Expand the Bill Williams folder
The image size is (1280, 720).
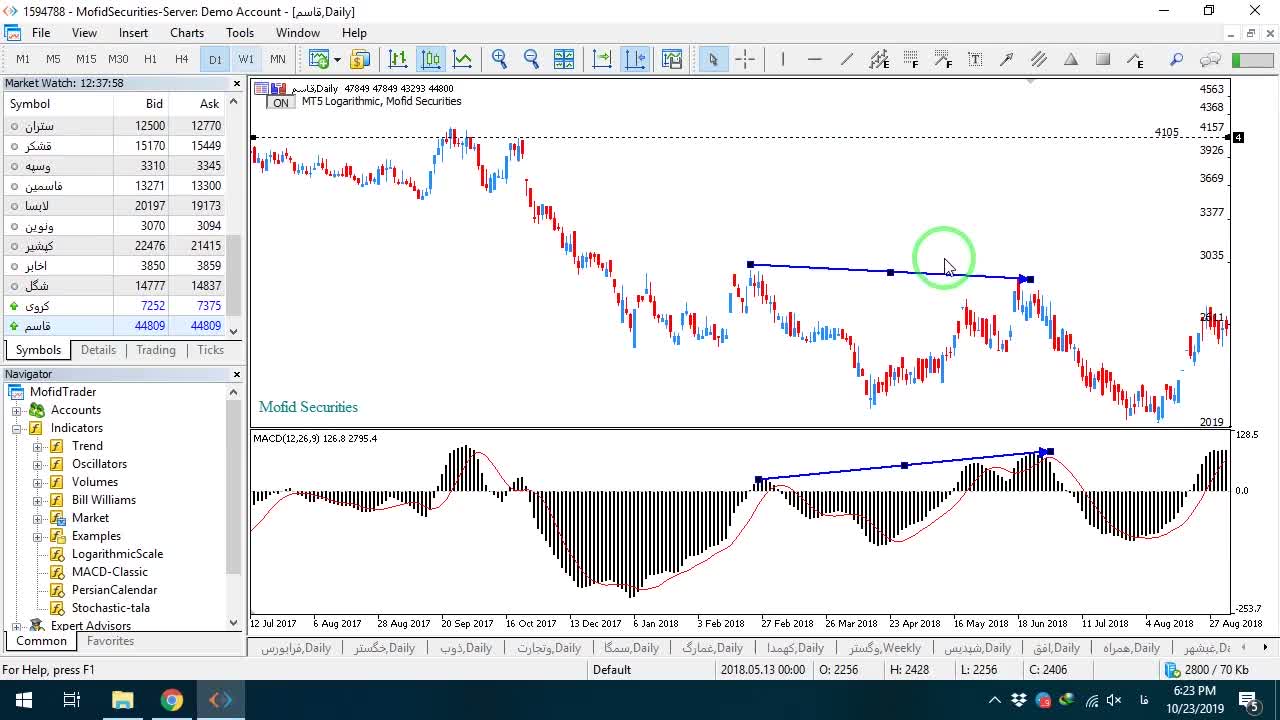tap(38, 500)
